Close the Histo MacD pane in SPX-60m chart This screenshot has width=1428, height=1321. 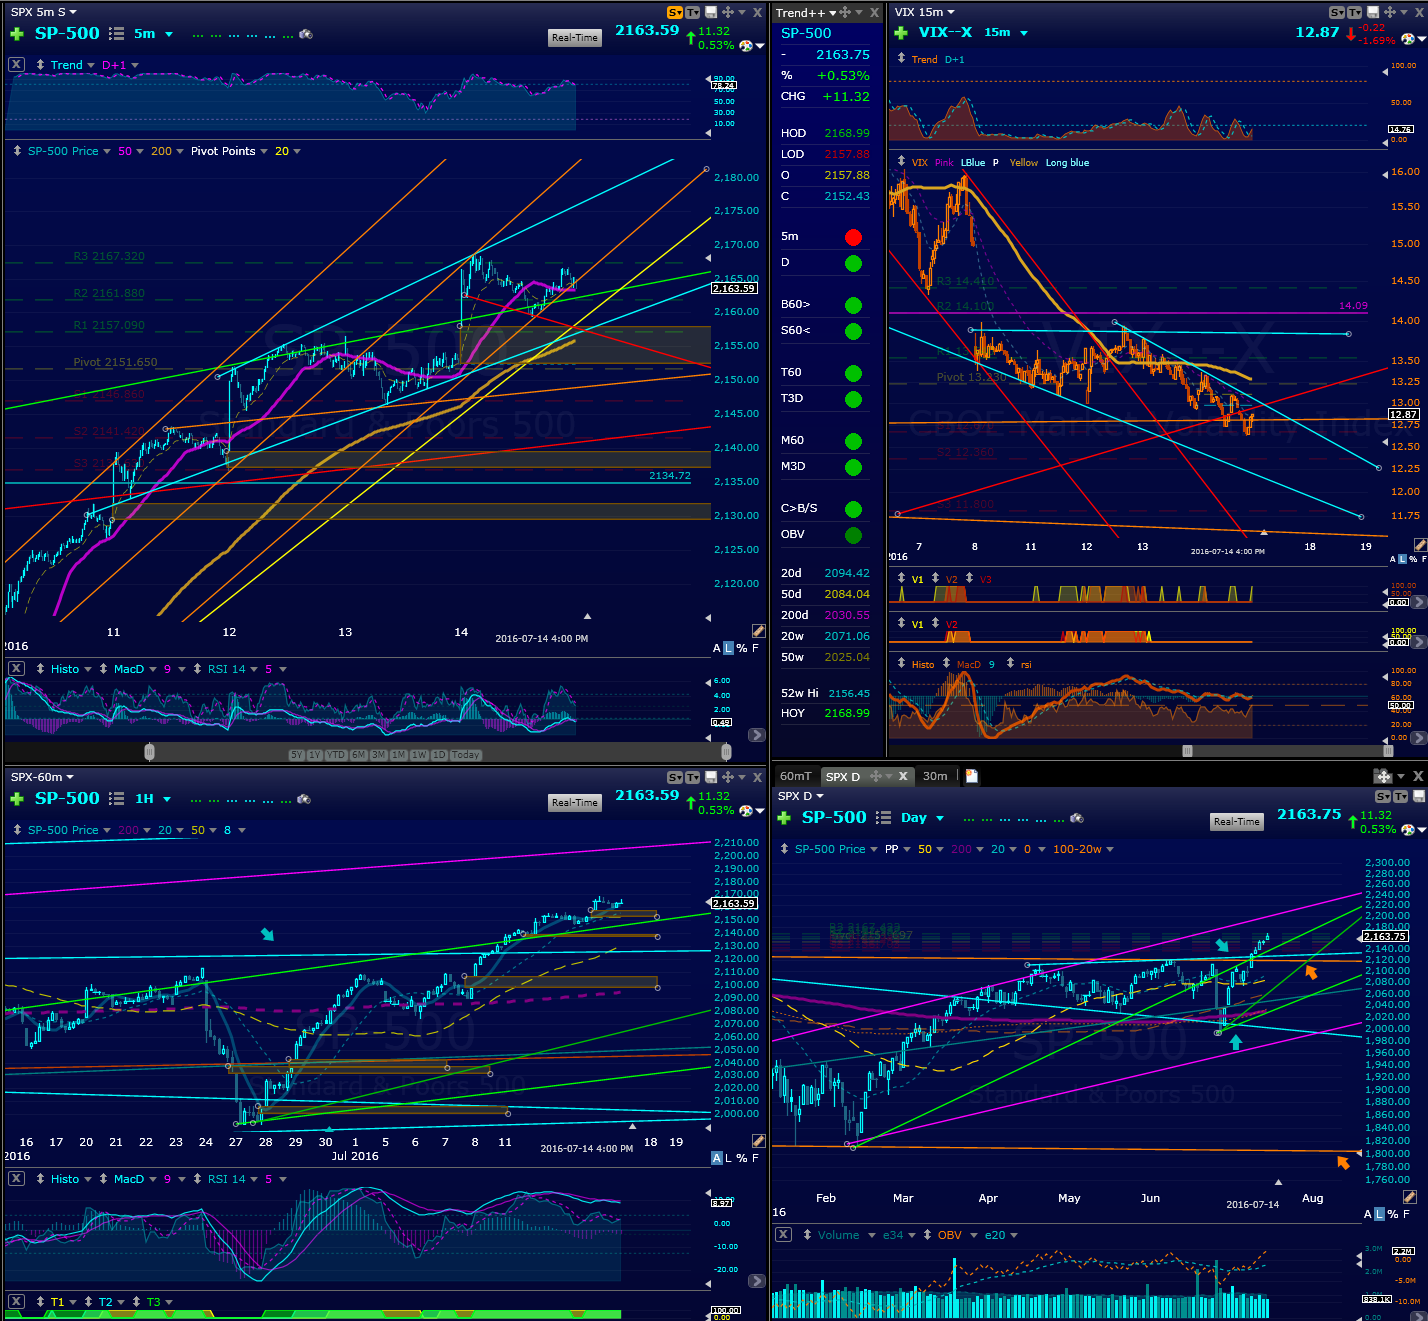pos(16,1179)
